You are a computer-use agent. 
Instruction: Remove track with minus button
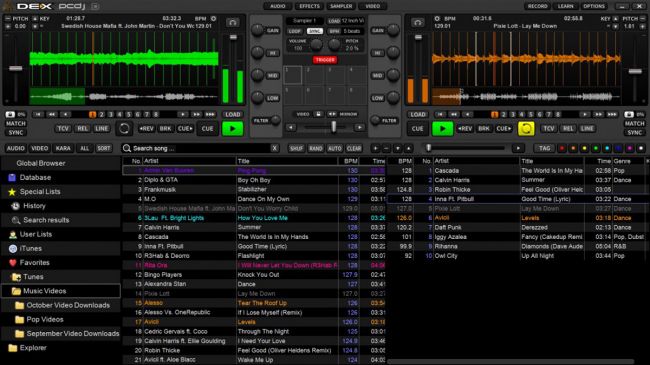(x=386, y=148)
